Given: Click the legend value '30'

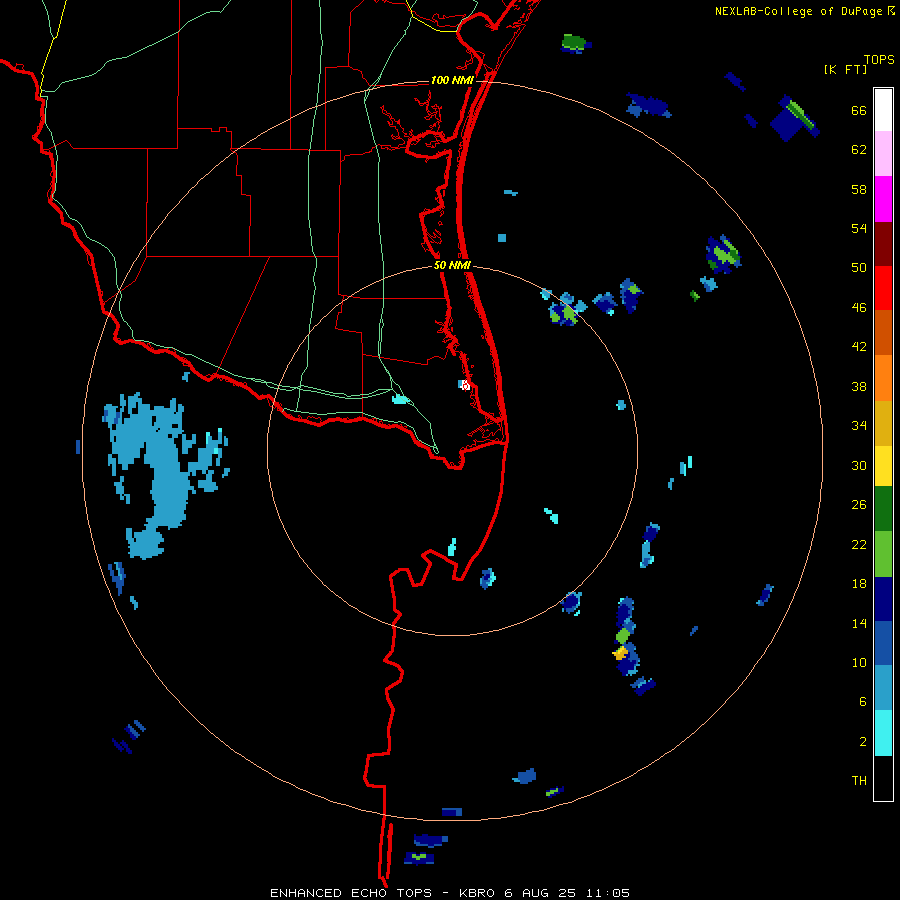Looking at the screenshot, I should [x=859, y=465].
